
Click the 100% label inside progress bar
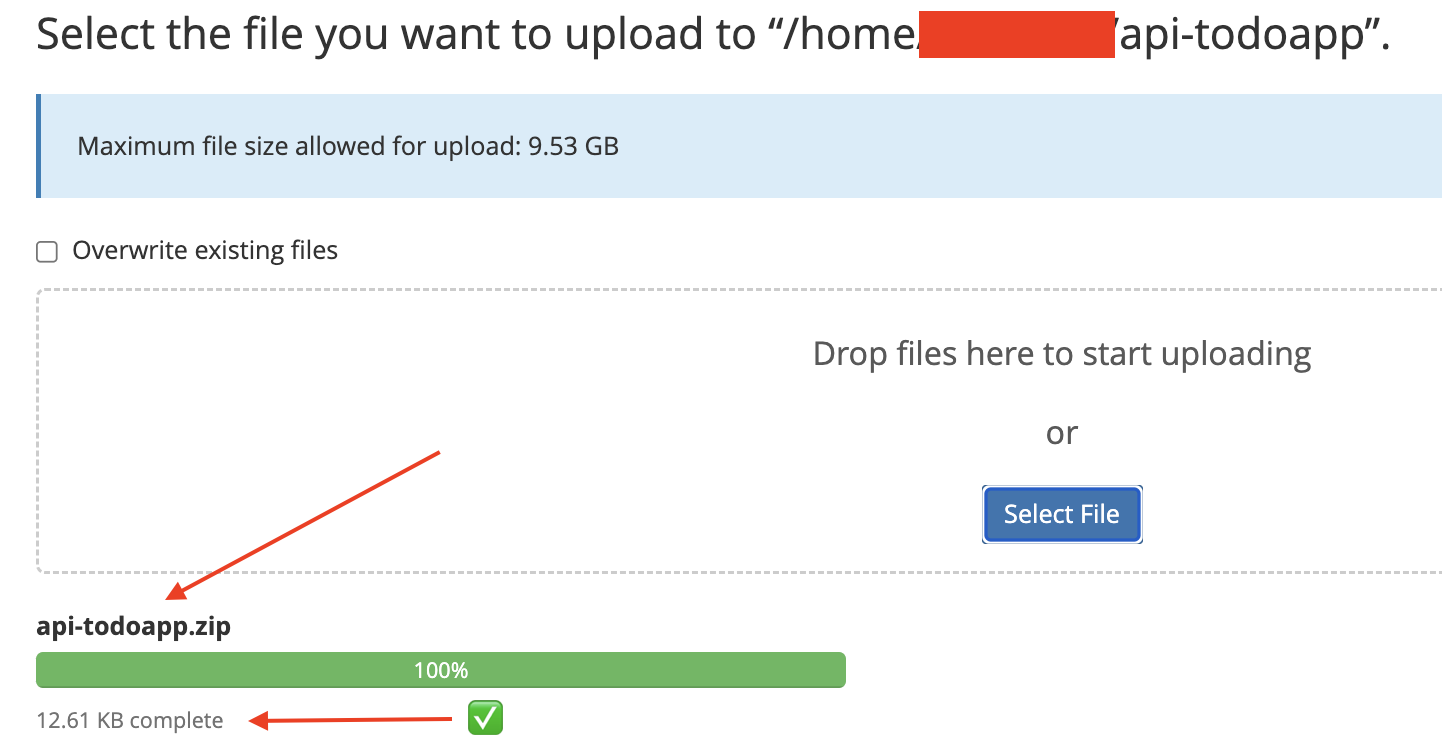tap(441, 670)
